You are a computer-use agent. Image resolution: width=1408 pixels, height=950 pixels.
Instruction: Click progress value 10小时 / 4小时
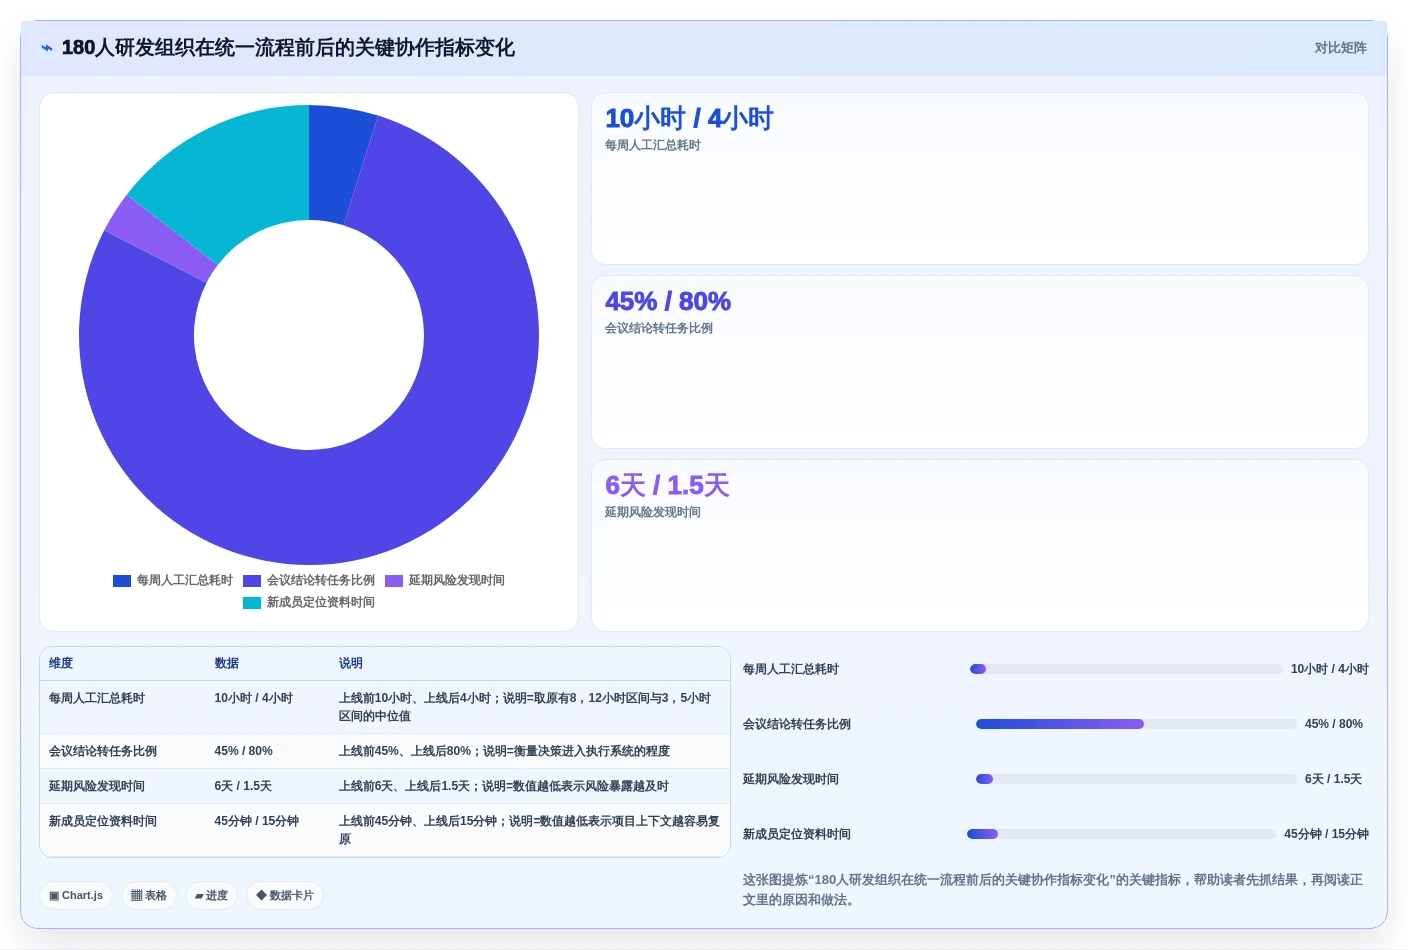pyautogui.click(x=1330, y=670)
